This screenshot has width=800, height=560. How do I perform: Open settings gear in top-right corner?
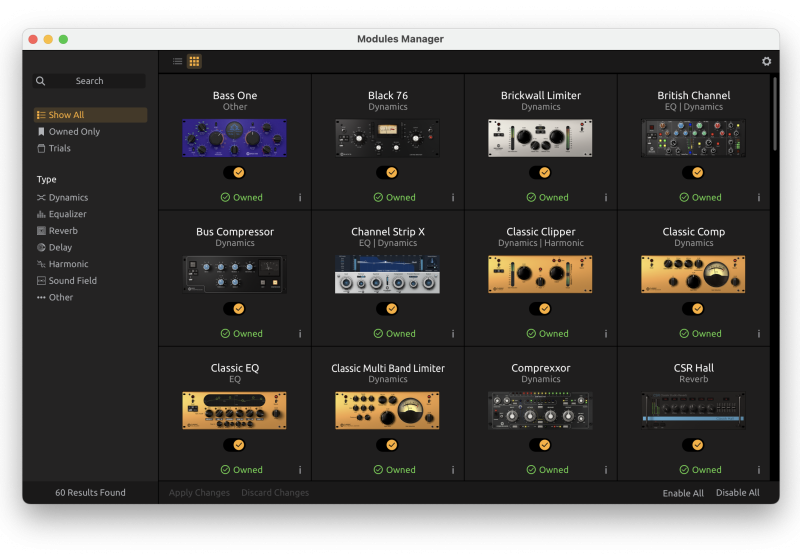point(766,61)
